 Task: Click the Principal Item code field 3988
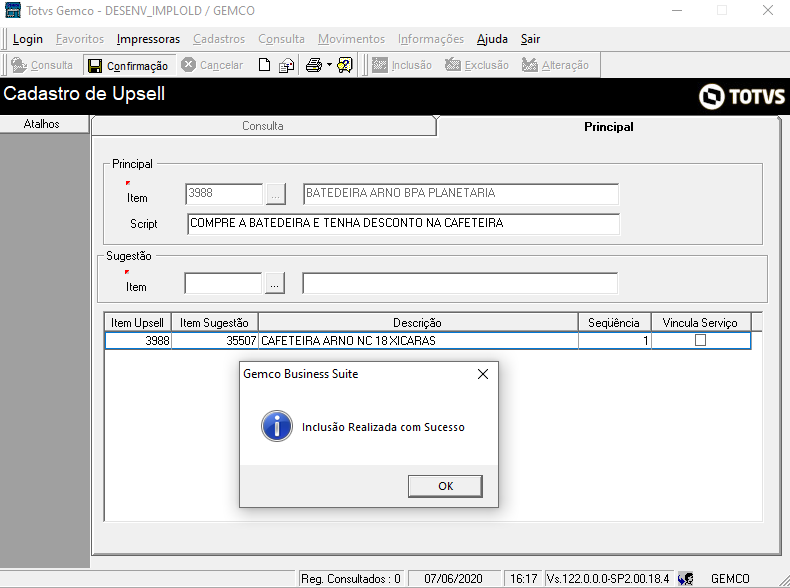coord(224,194)
